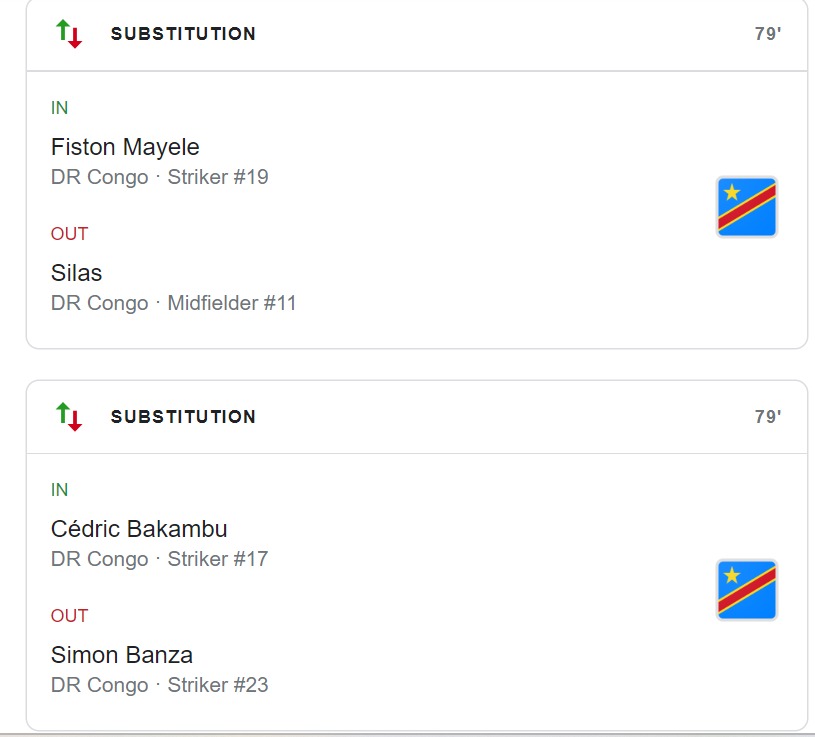Viewport: 815px width, 737px height.
Task: Click 79' time in first card
Action: 767,34
